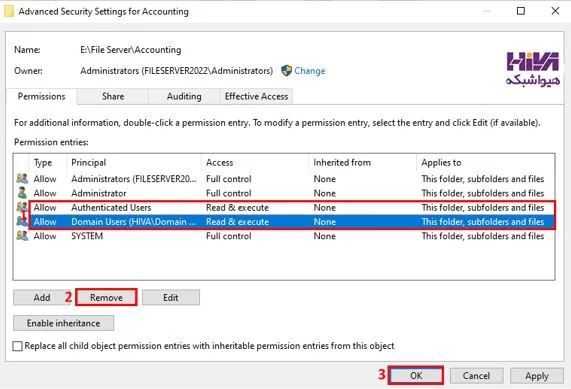
Task: Click the group icon of the Administrators entry
Action: click(x=22, y=178)
